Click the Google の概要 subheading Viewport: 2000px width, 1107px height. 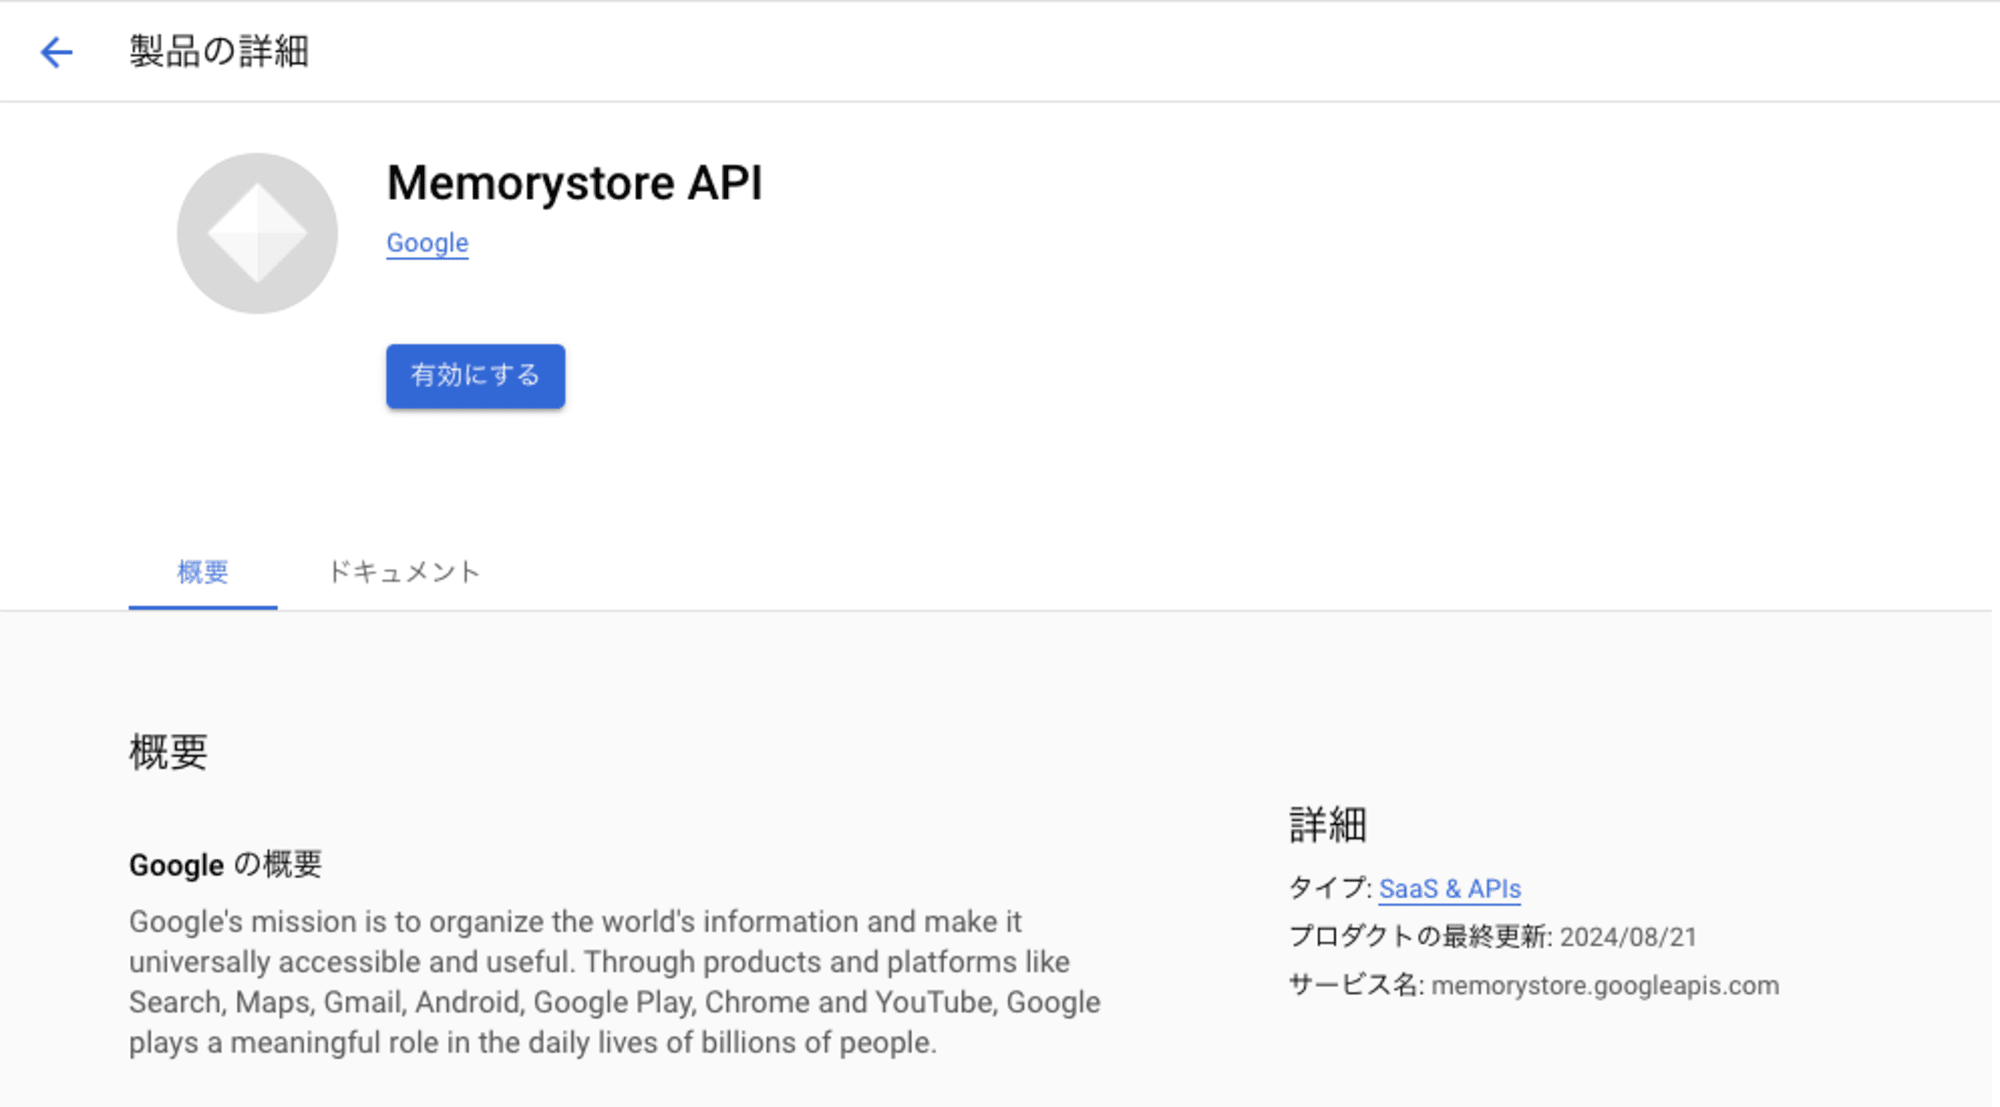[225, 864]
